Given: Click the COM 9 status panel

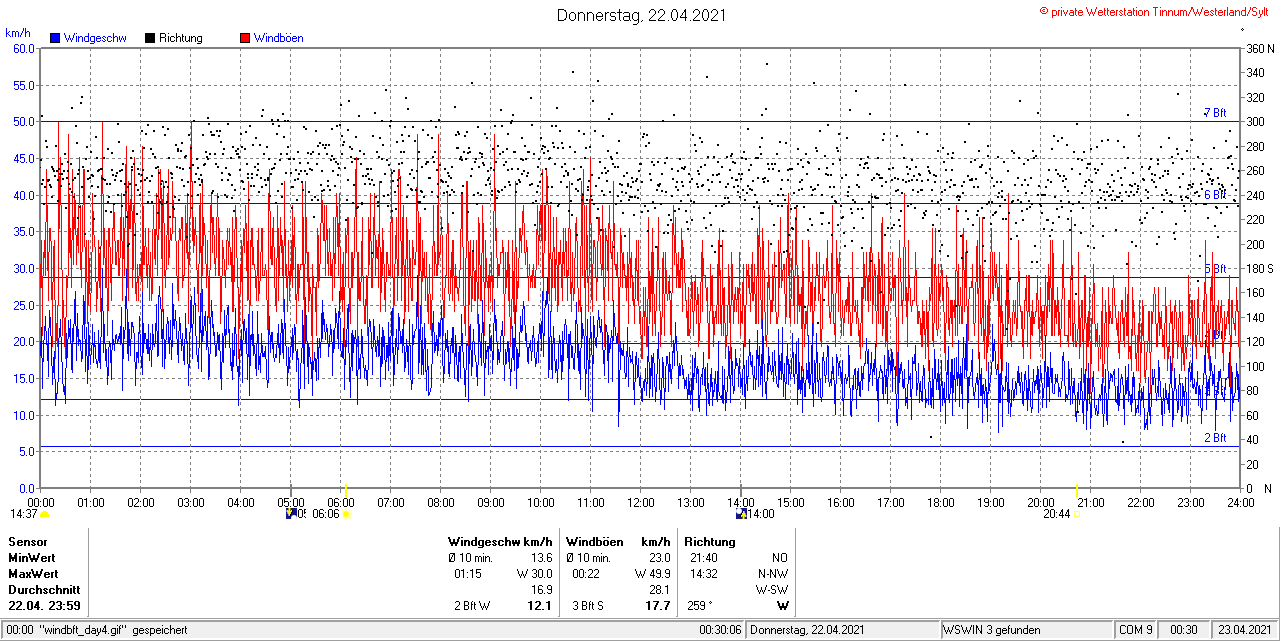Looking at the screenshot, I should click(1136, 630).
